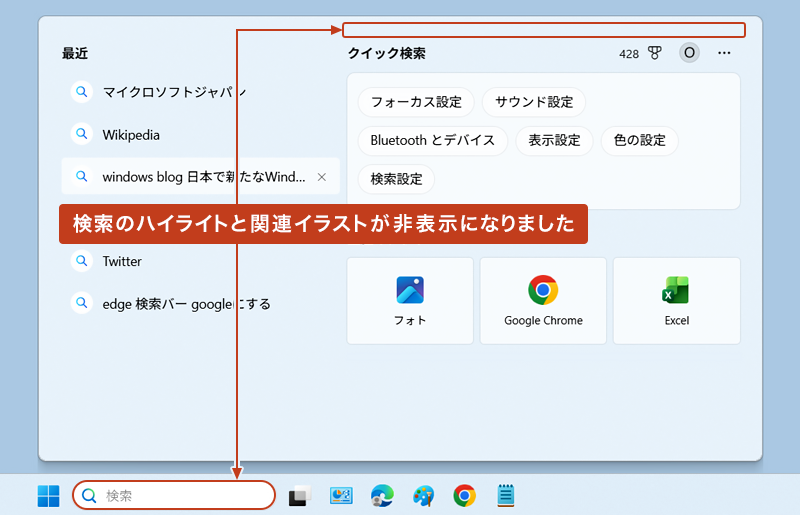Choose the 色の設定 quick search chip

click(640, 140)
